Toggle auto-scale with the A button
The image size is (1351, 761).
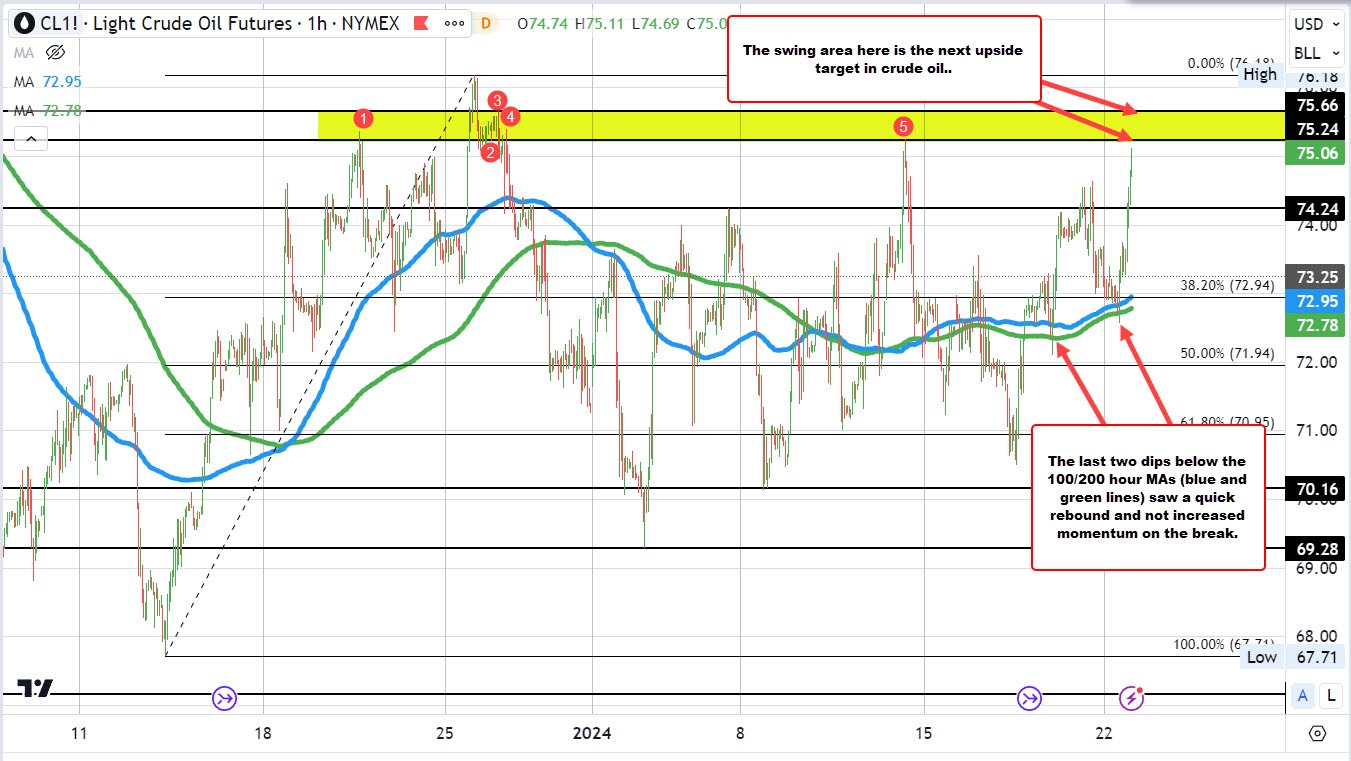pos(1303,695)
